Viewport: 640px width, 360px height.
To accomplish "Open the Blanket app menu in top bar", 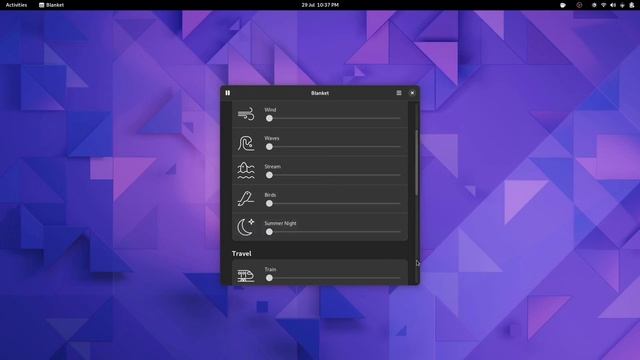I will tap(51, 5).
